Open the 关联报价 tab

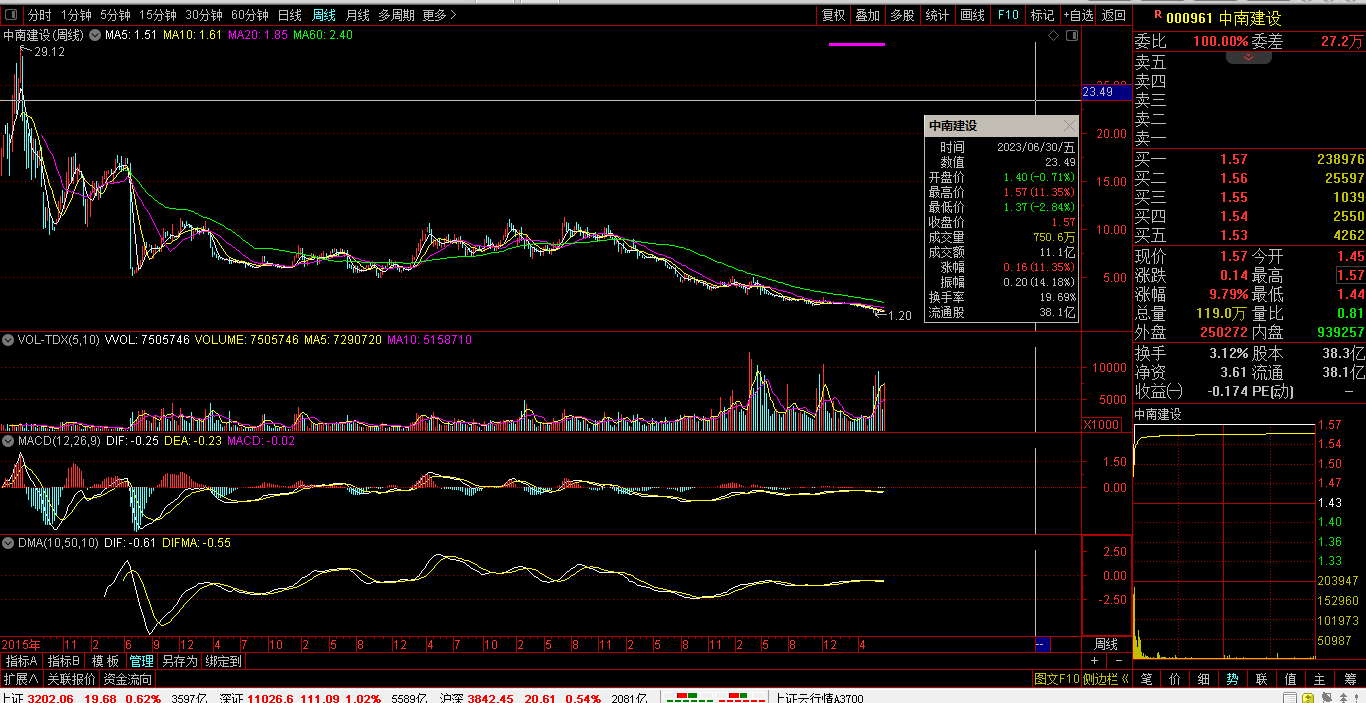pyautogui.click(x=71, y=679)
